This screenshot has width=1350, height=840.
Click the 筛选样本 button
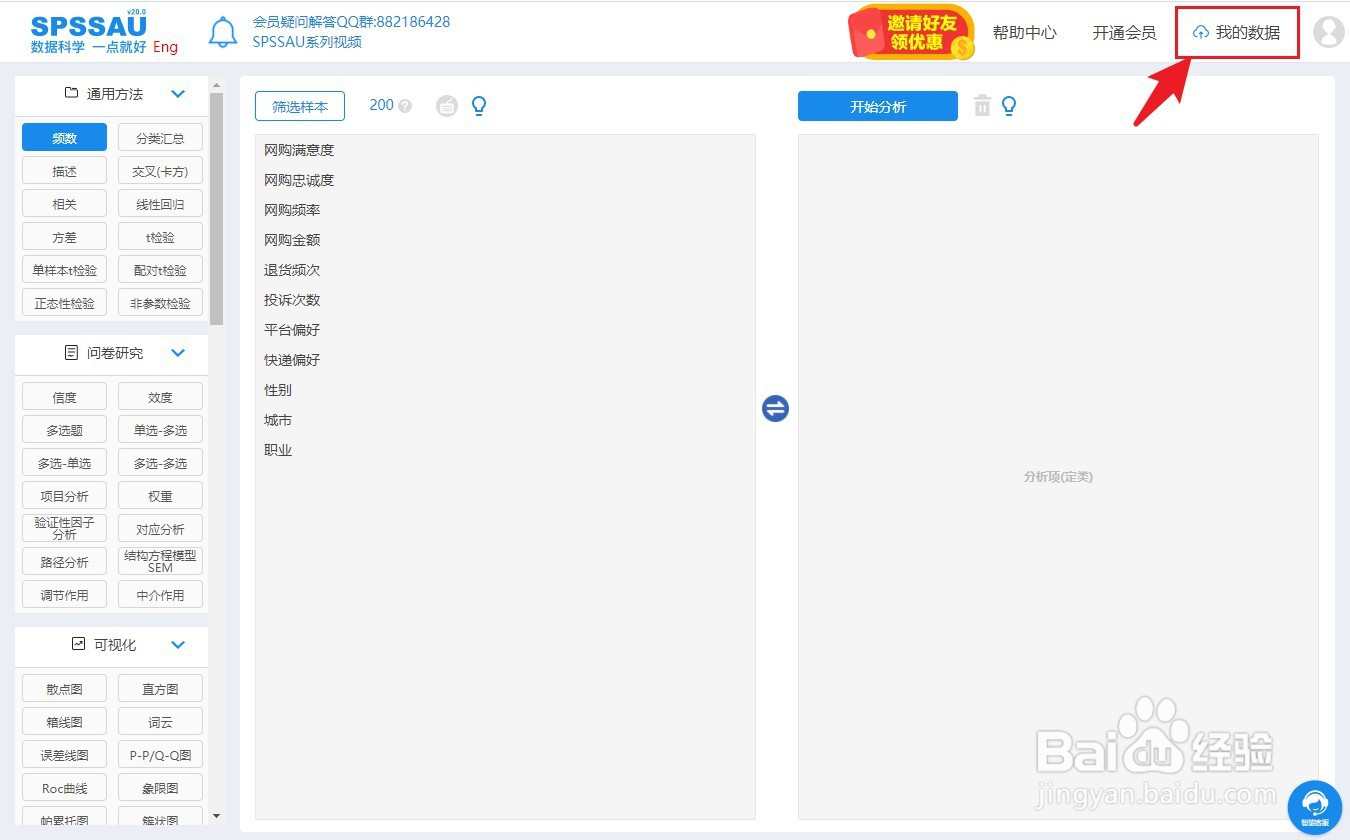(x=300, y=106)
